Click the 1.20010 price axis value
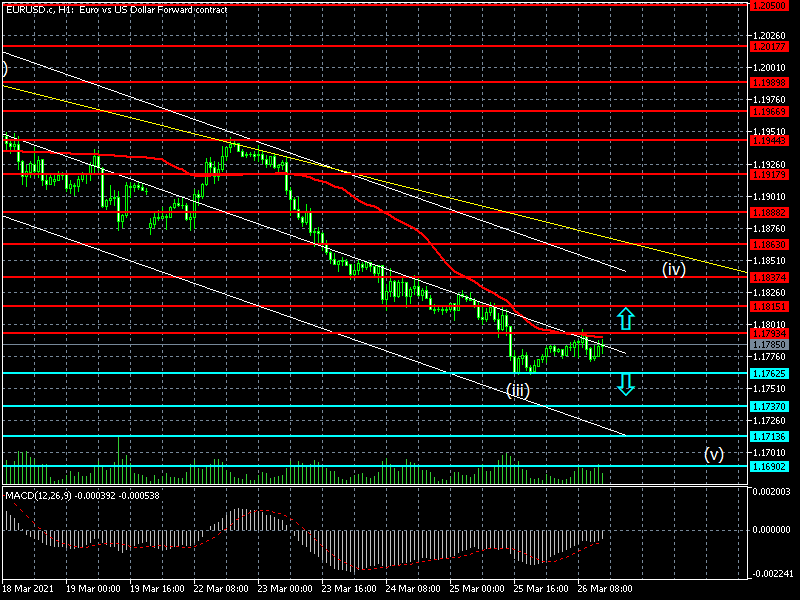The image size is (800, 600). [769, 68]
